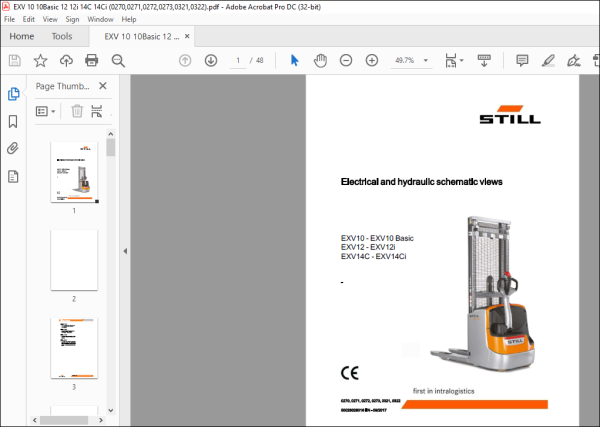Select page 3 thumbnail
Viewport: 600px width, 427px height.
[x=74, y=348]
